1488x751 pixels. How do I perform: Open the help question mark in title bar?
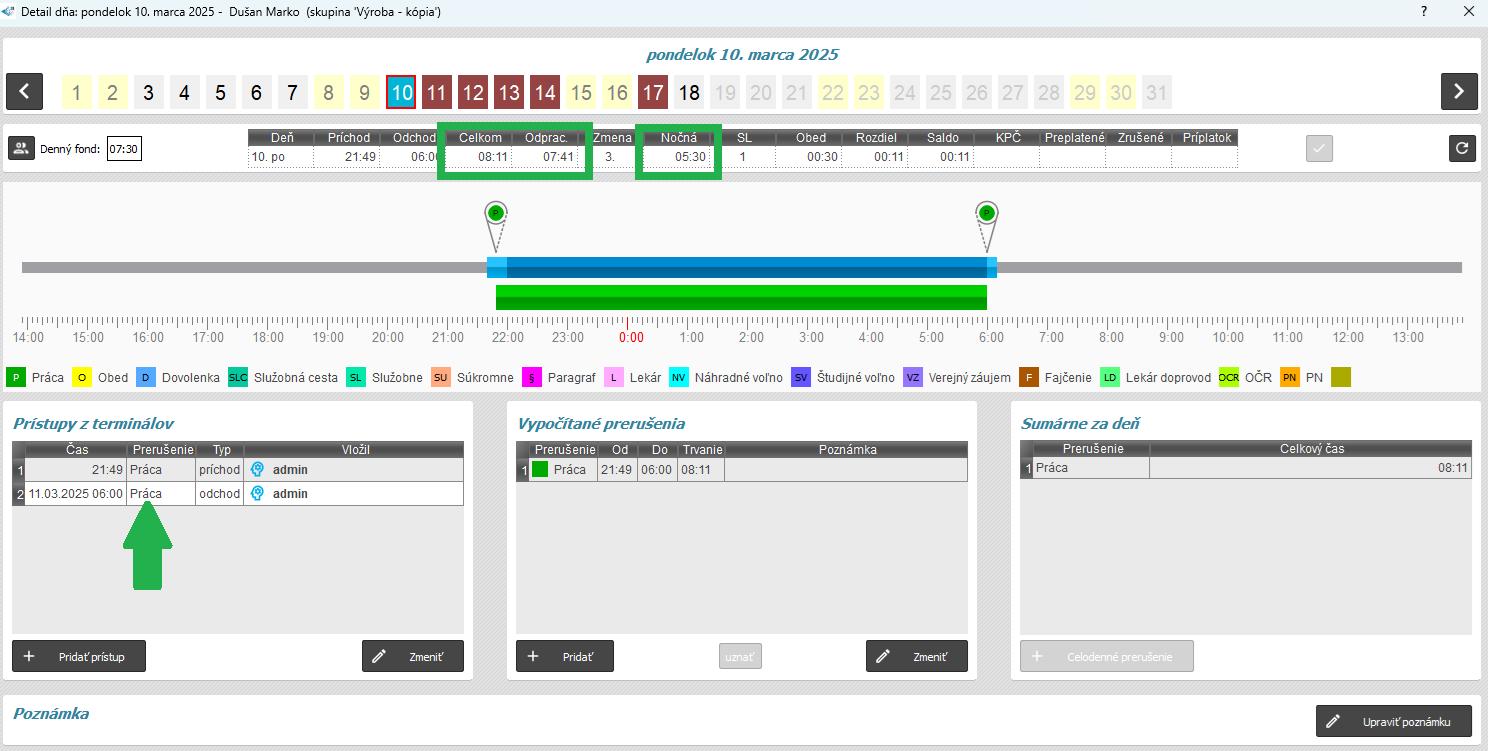1424,12
